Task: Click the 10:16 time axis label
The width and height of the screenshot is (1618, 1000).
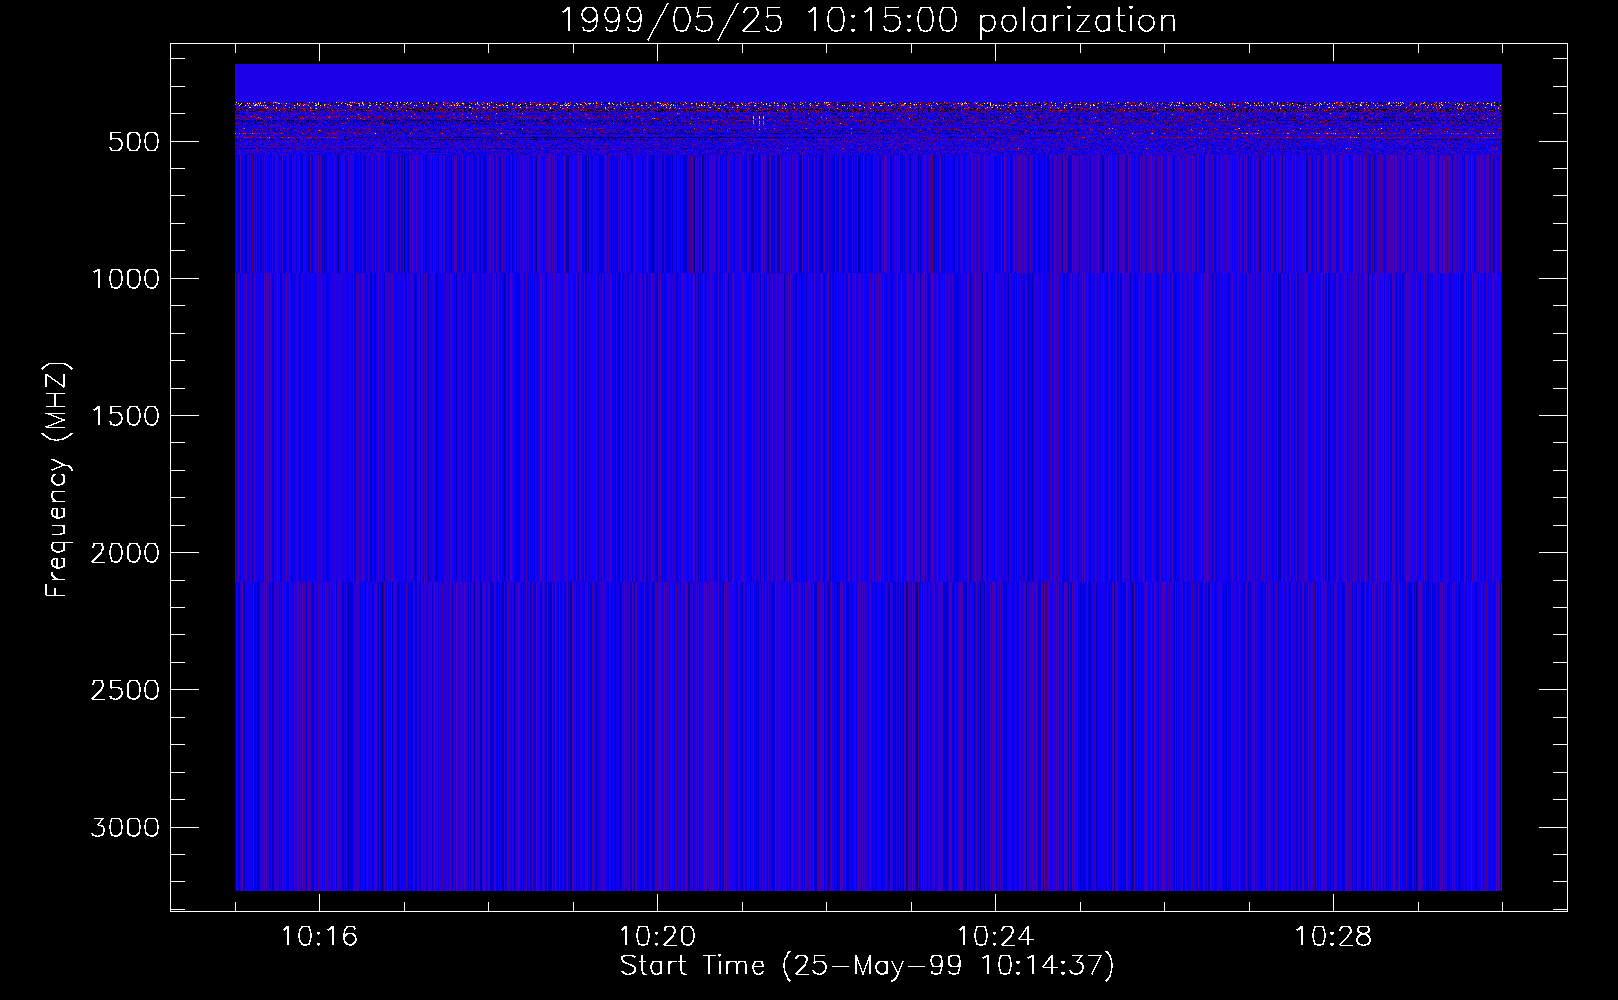Action: tap(319, 937)
